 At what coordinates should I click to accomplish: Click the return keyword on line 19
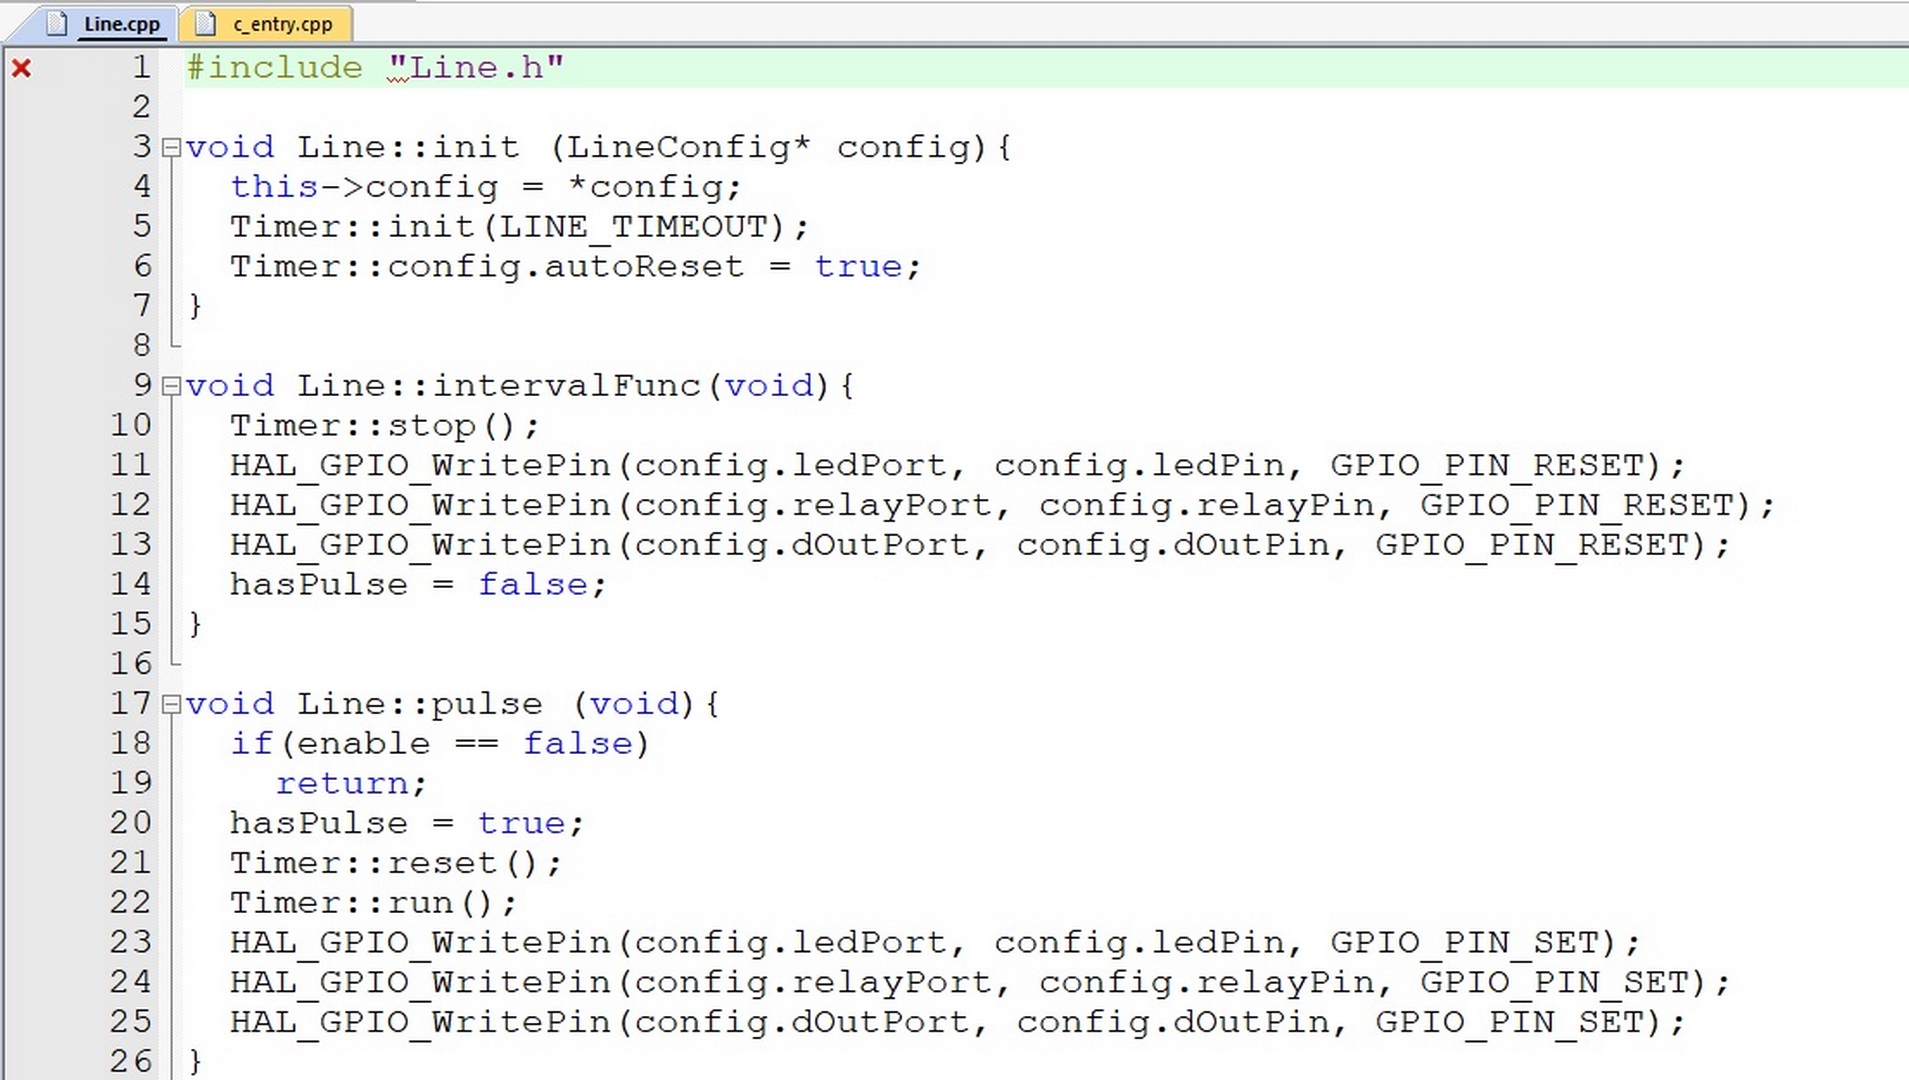[x=342, y=783]
